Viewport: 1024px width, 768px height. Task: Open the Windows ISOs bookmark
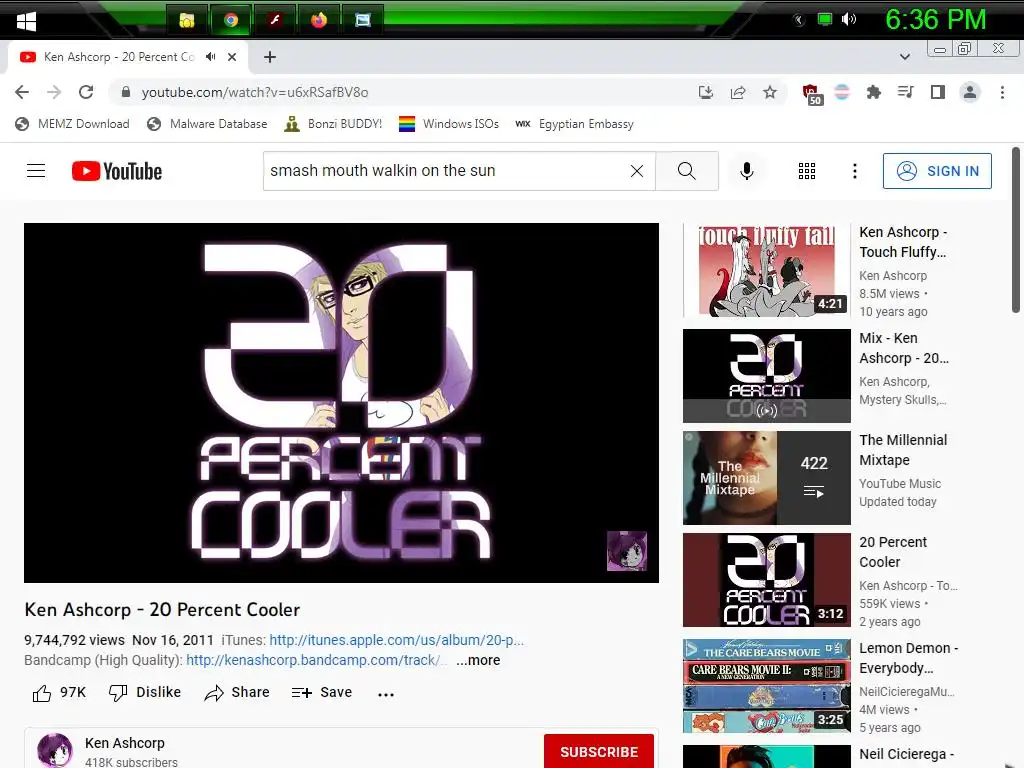pos(449,124)
